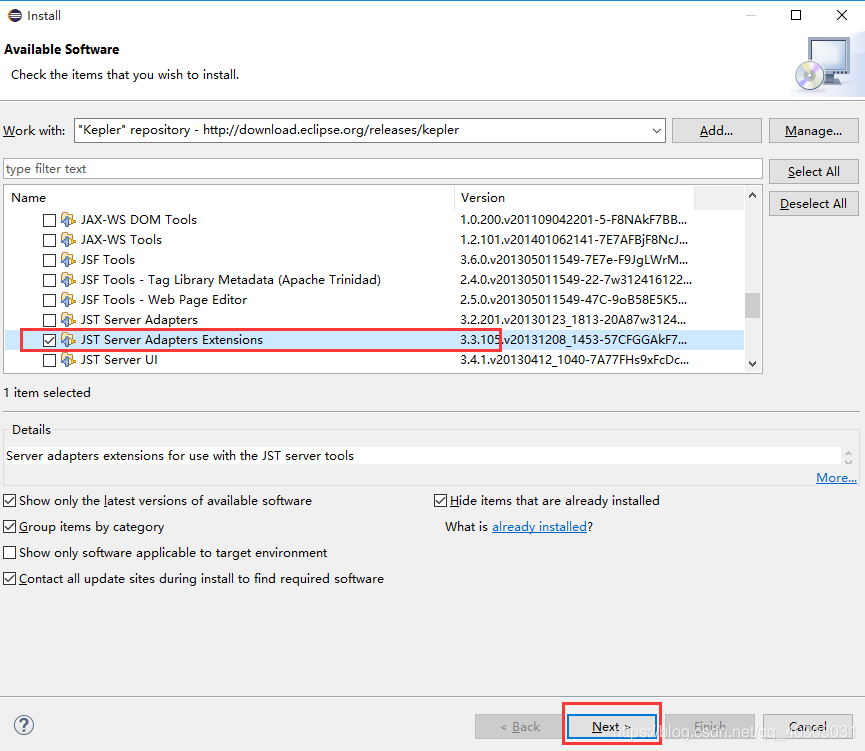Click the Details text up stepper arrow

point(848,452)
